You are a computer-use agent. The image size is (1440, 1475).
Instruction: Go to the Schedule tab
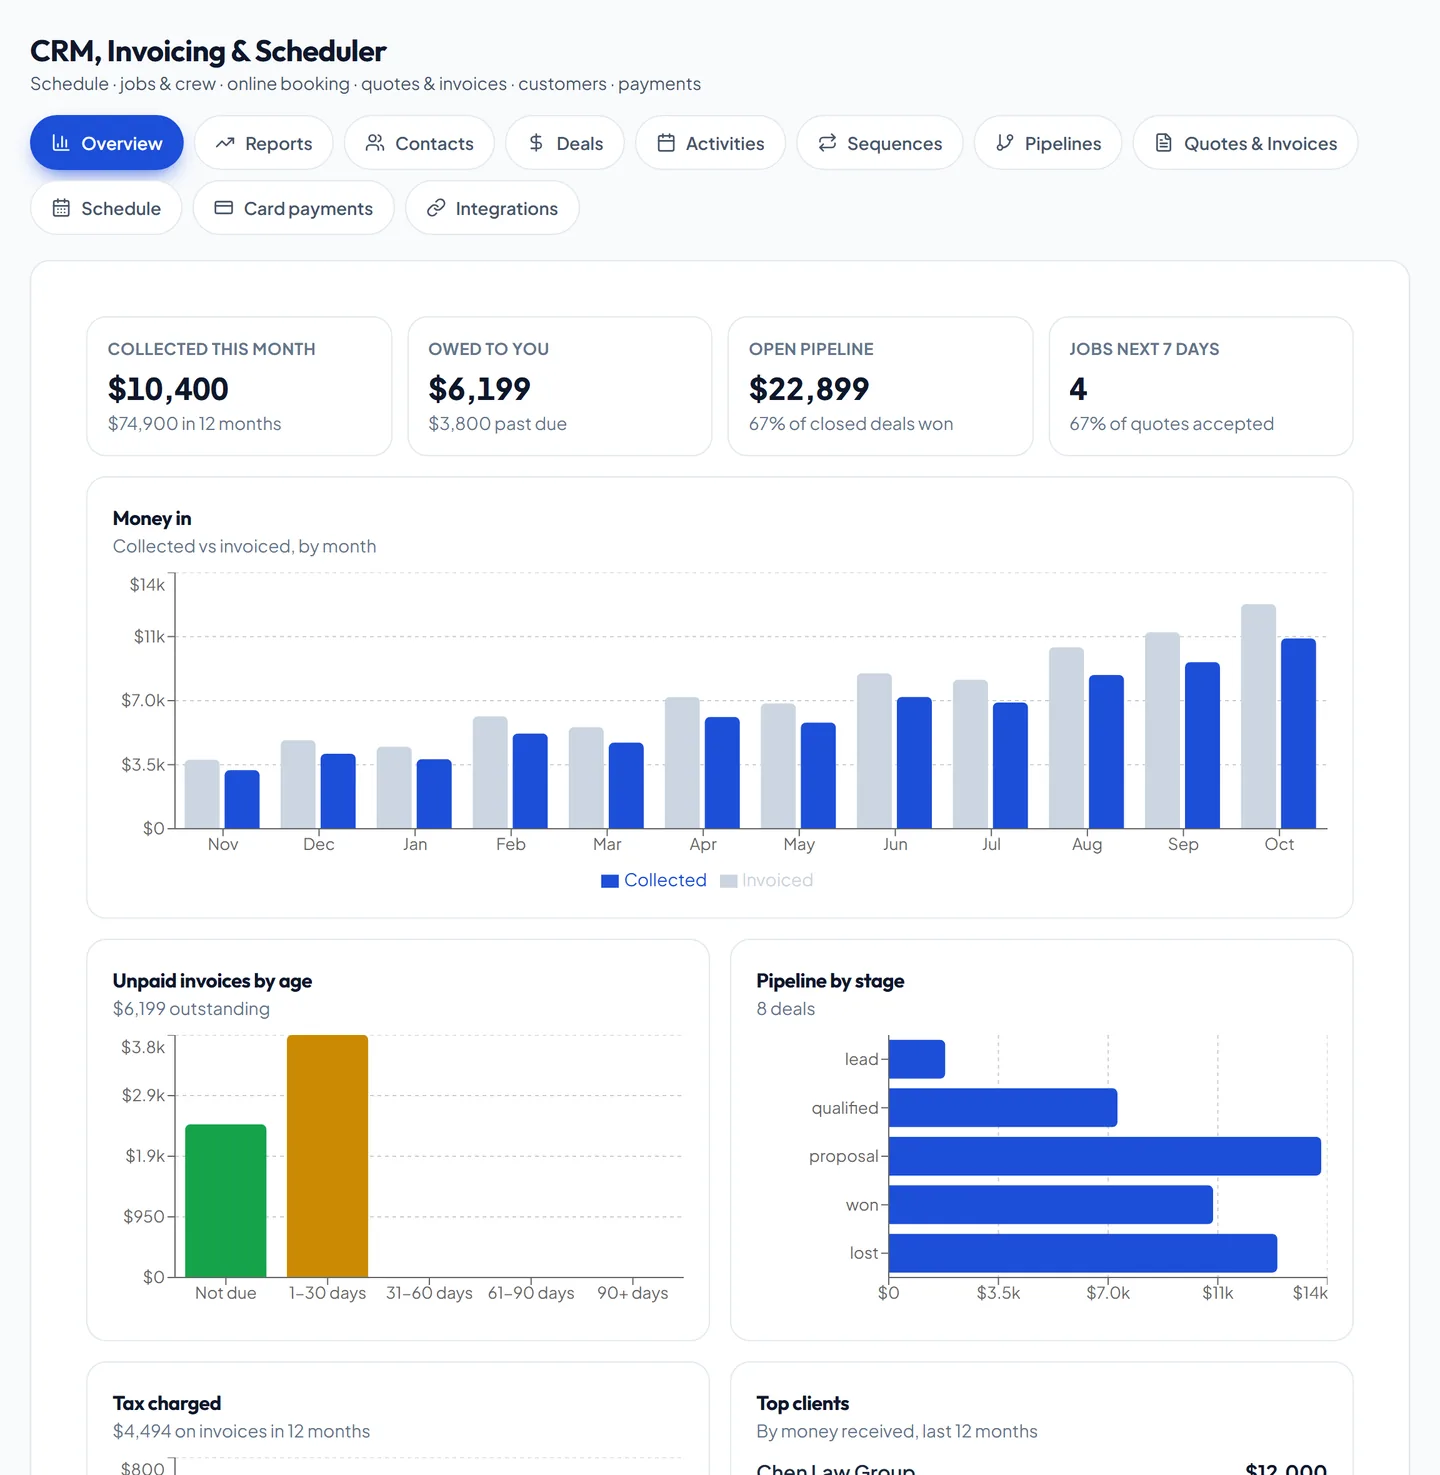pos(106,208)
